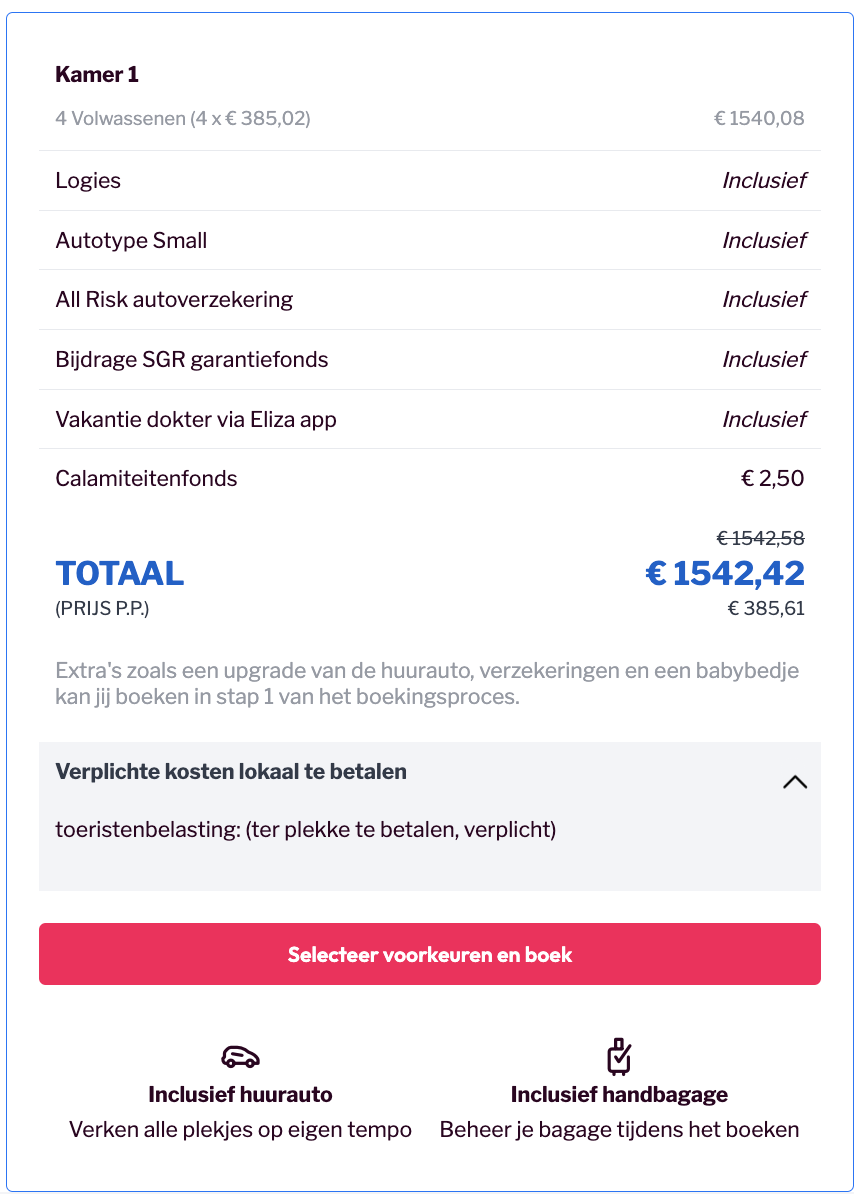Click the Autotype Small row
Viewport: 856px width, 1196px height.
pos(430,240)
